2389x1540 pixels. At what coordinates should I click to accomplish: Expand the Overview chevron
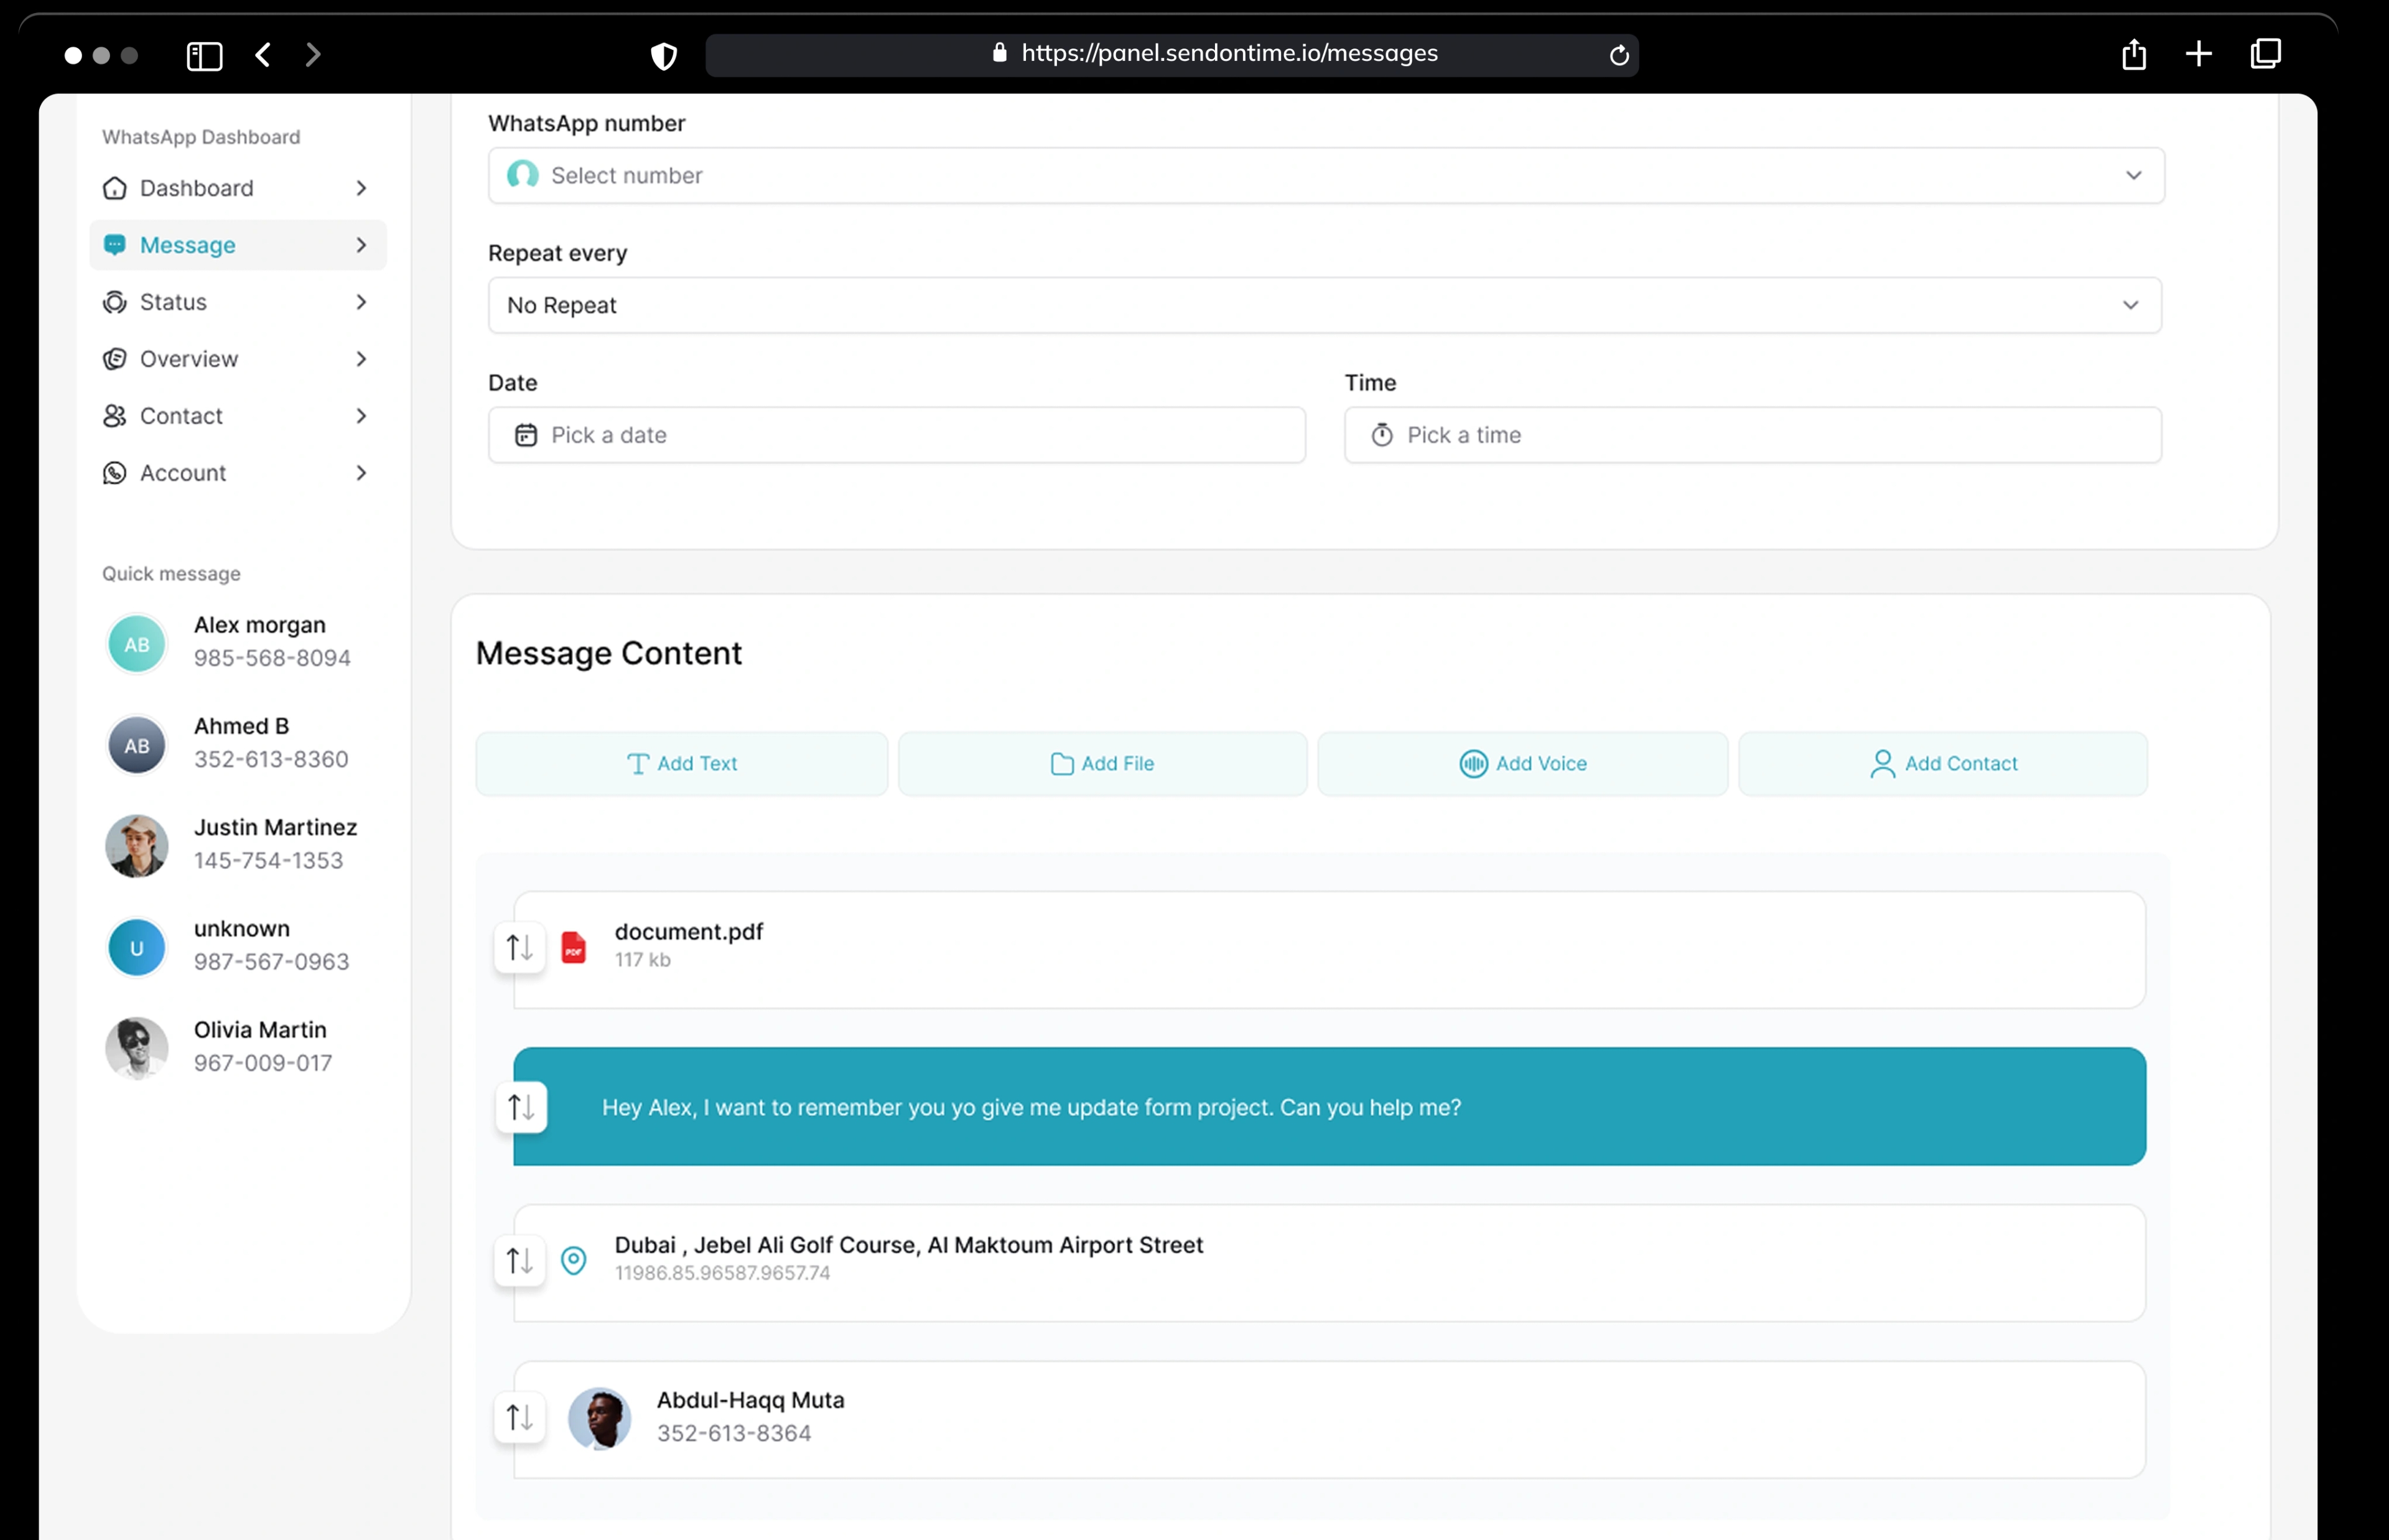pyautogui.click(x=361, y=359)
